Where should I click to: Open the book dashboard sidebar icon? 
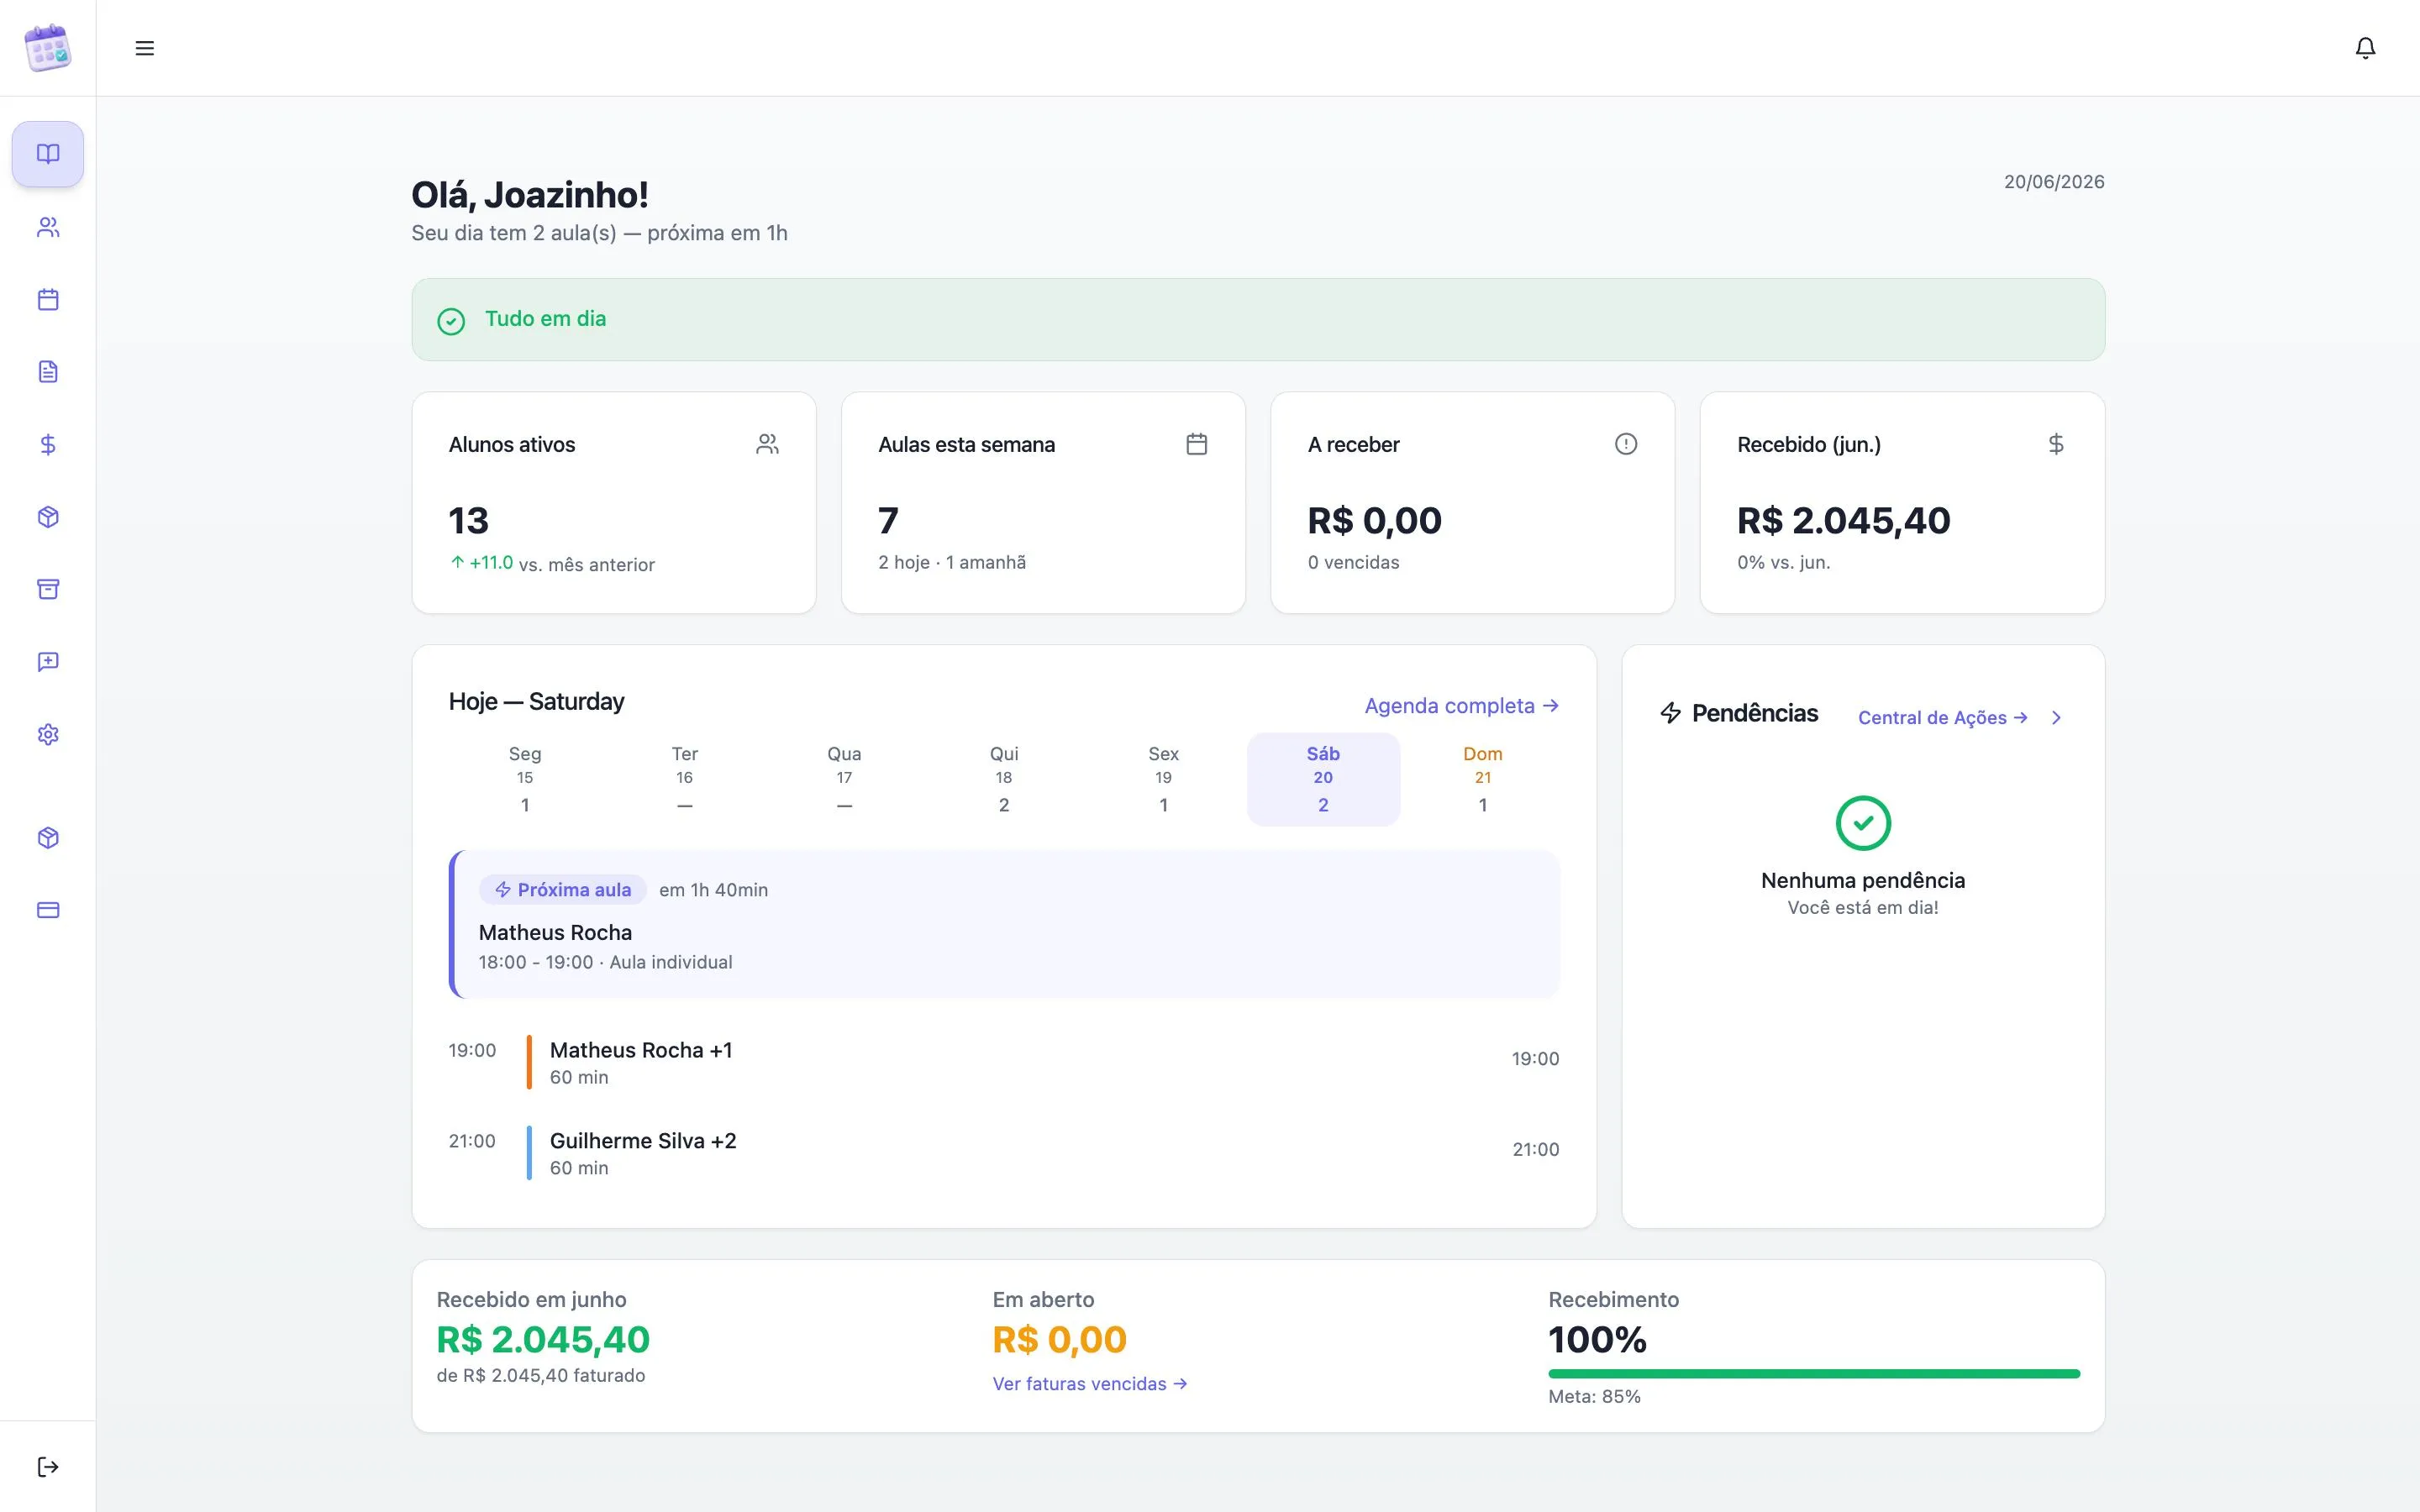pyautogui.click(x=48, y=154)
